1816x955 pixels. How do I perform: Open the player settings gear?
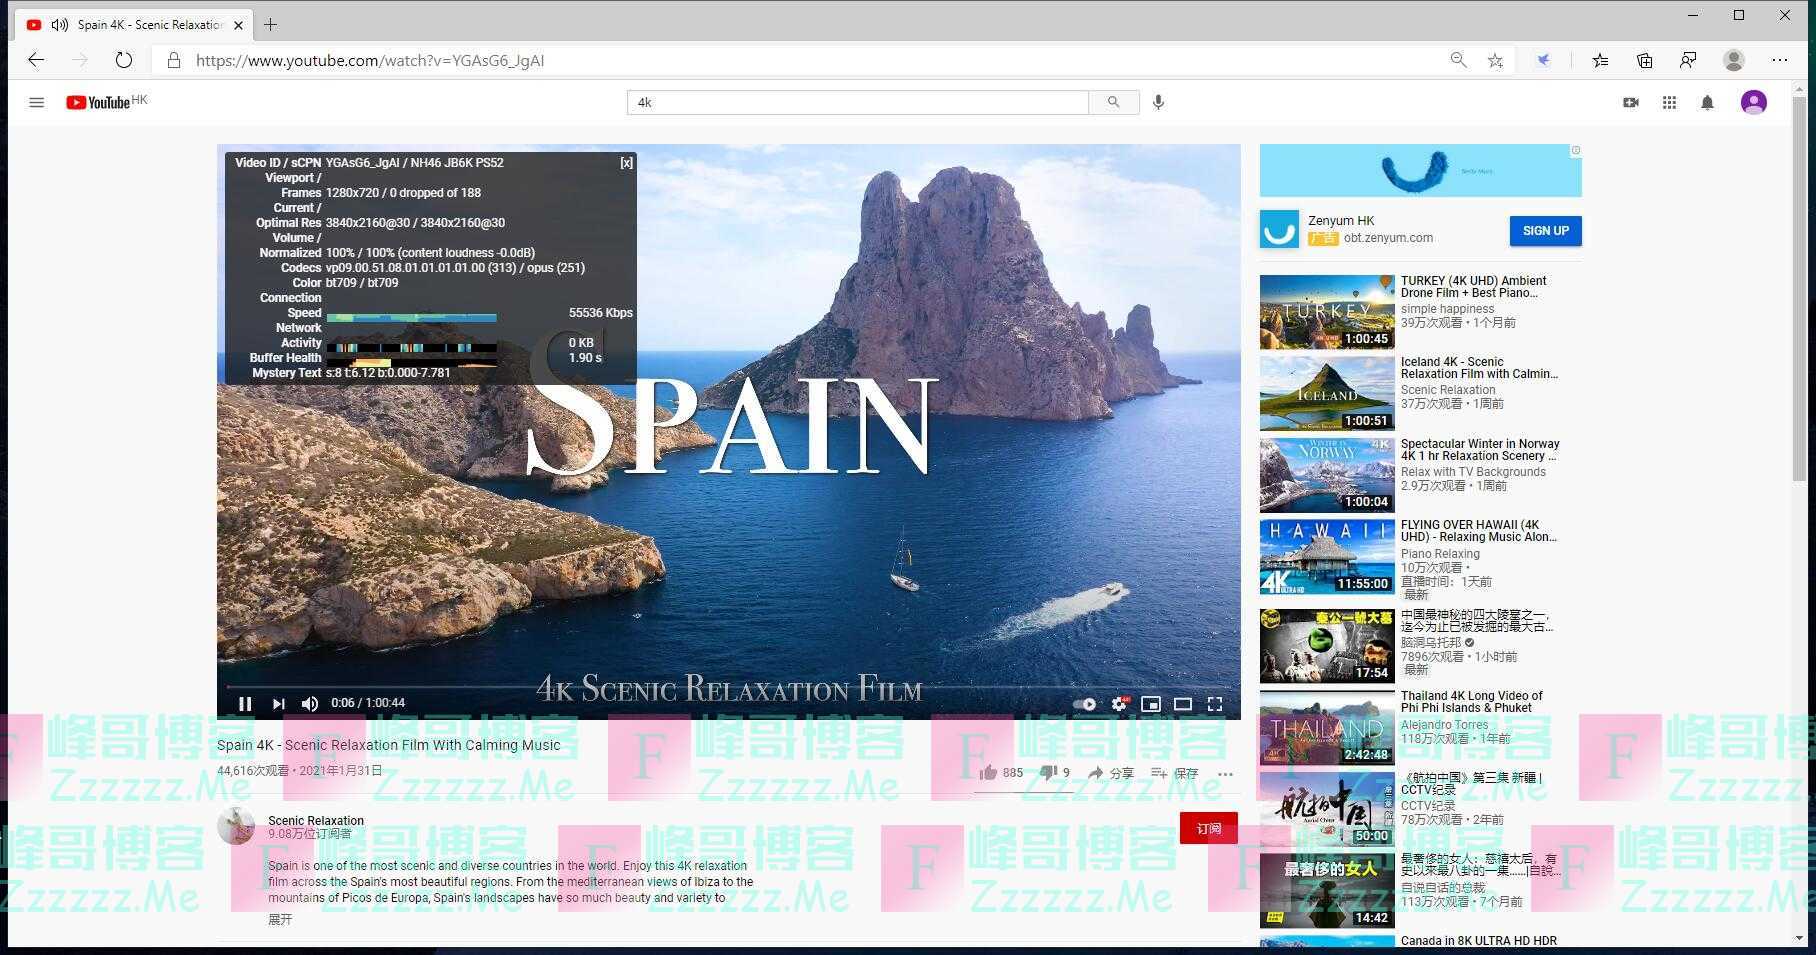pos(1119,704)
